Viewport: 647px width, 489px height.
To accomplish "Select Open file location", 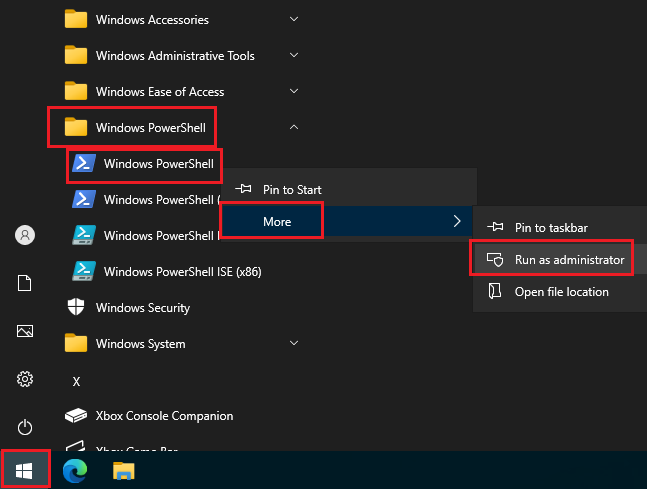I will [561, 292].
